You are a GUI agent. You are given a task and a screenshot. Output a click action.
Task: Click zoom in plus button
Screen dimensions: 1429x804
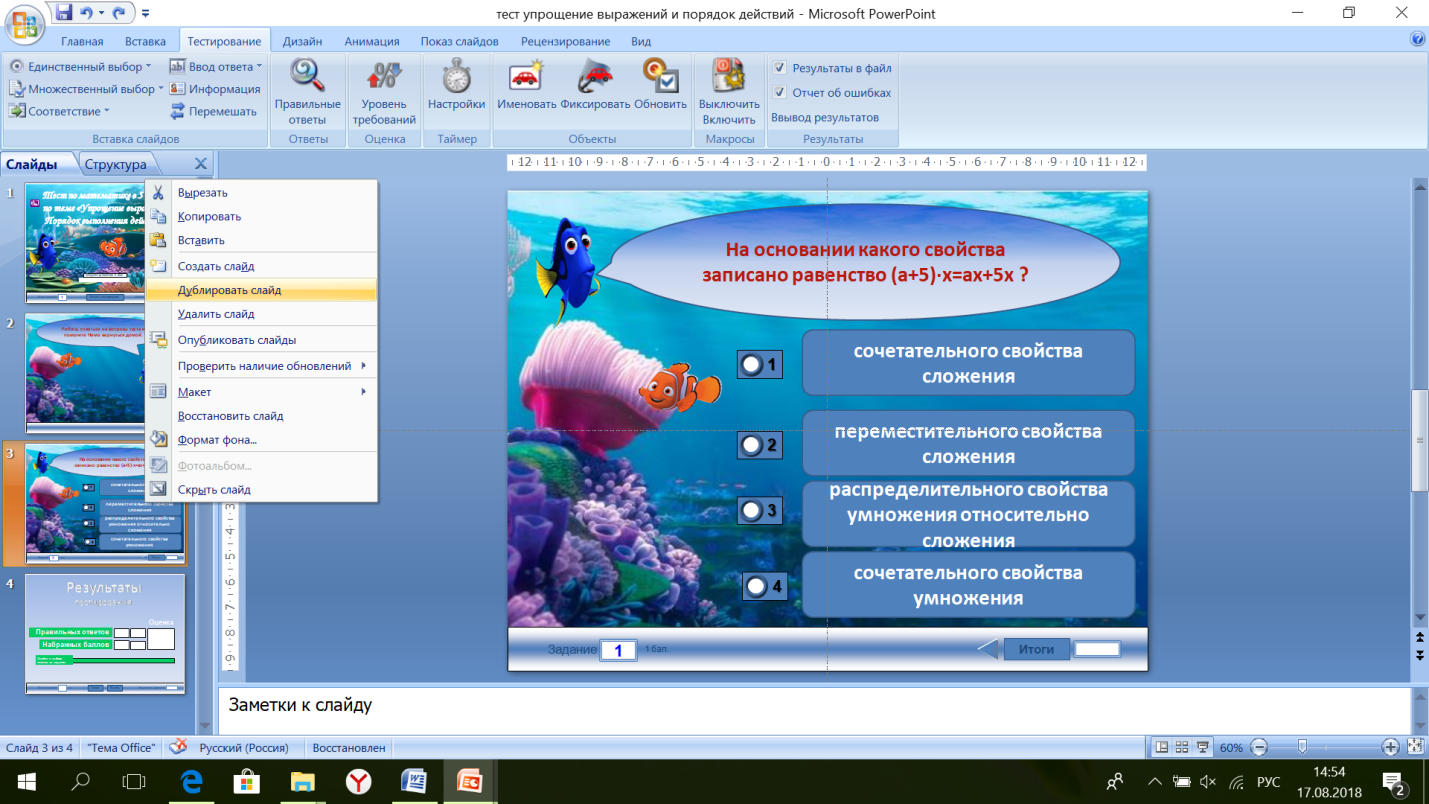pos(1390,747)
